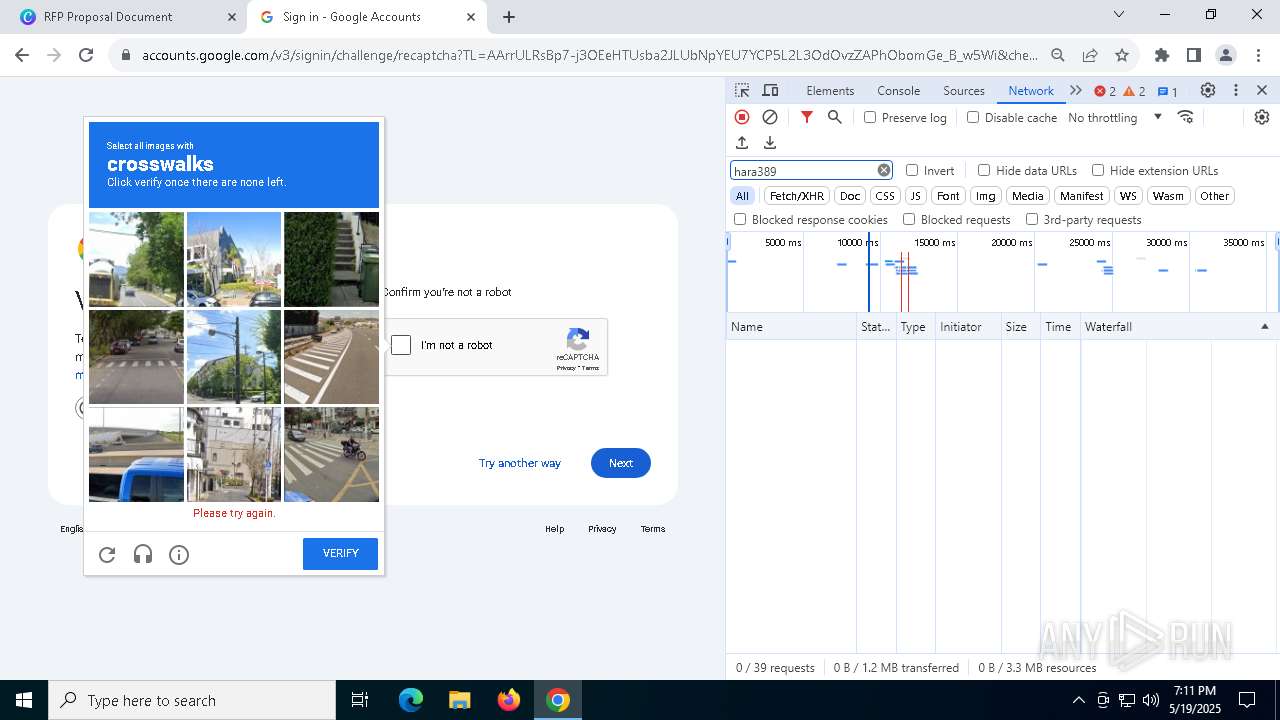
Task: Switch to the Sources tab
Action: [964, 90]
